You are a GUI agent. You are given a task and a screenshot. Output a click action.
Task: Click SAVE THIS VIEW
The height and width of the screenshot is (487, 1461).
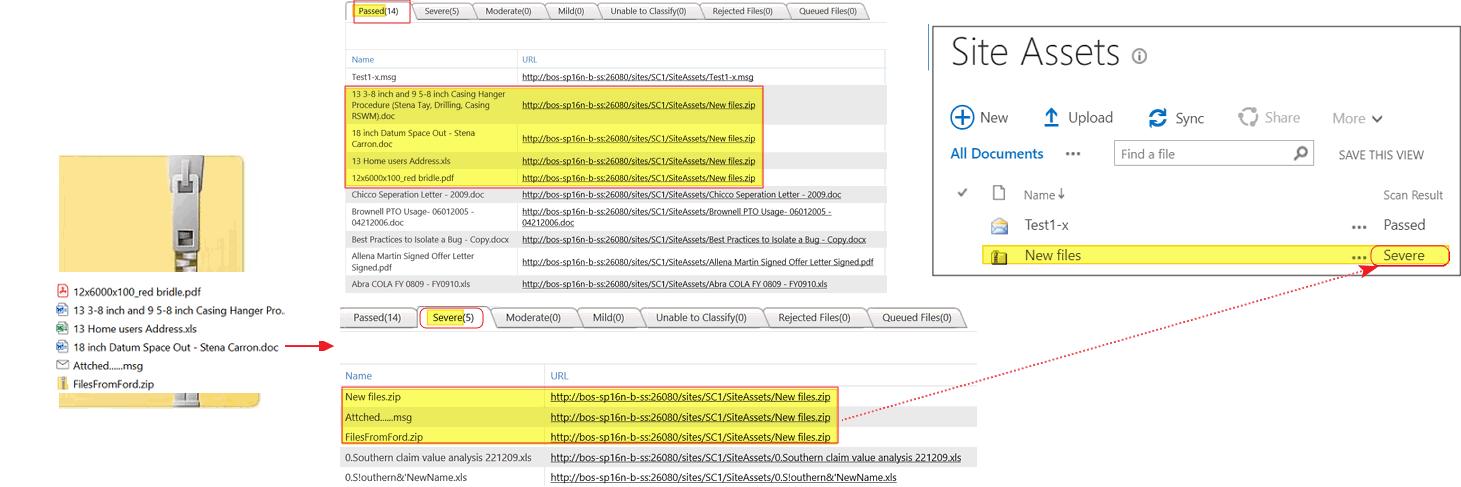1381,155
